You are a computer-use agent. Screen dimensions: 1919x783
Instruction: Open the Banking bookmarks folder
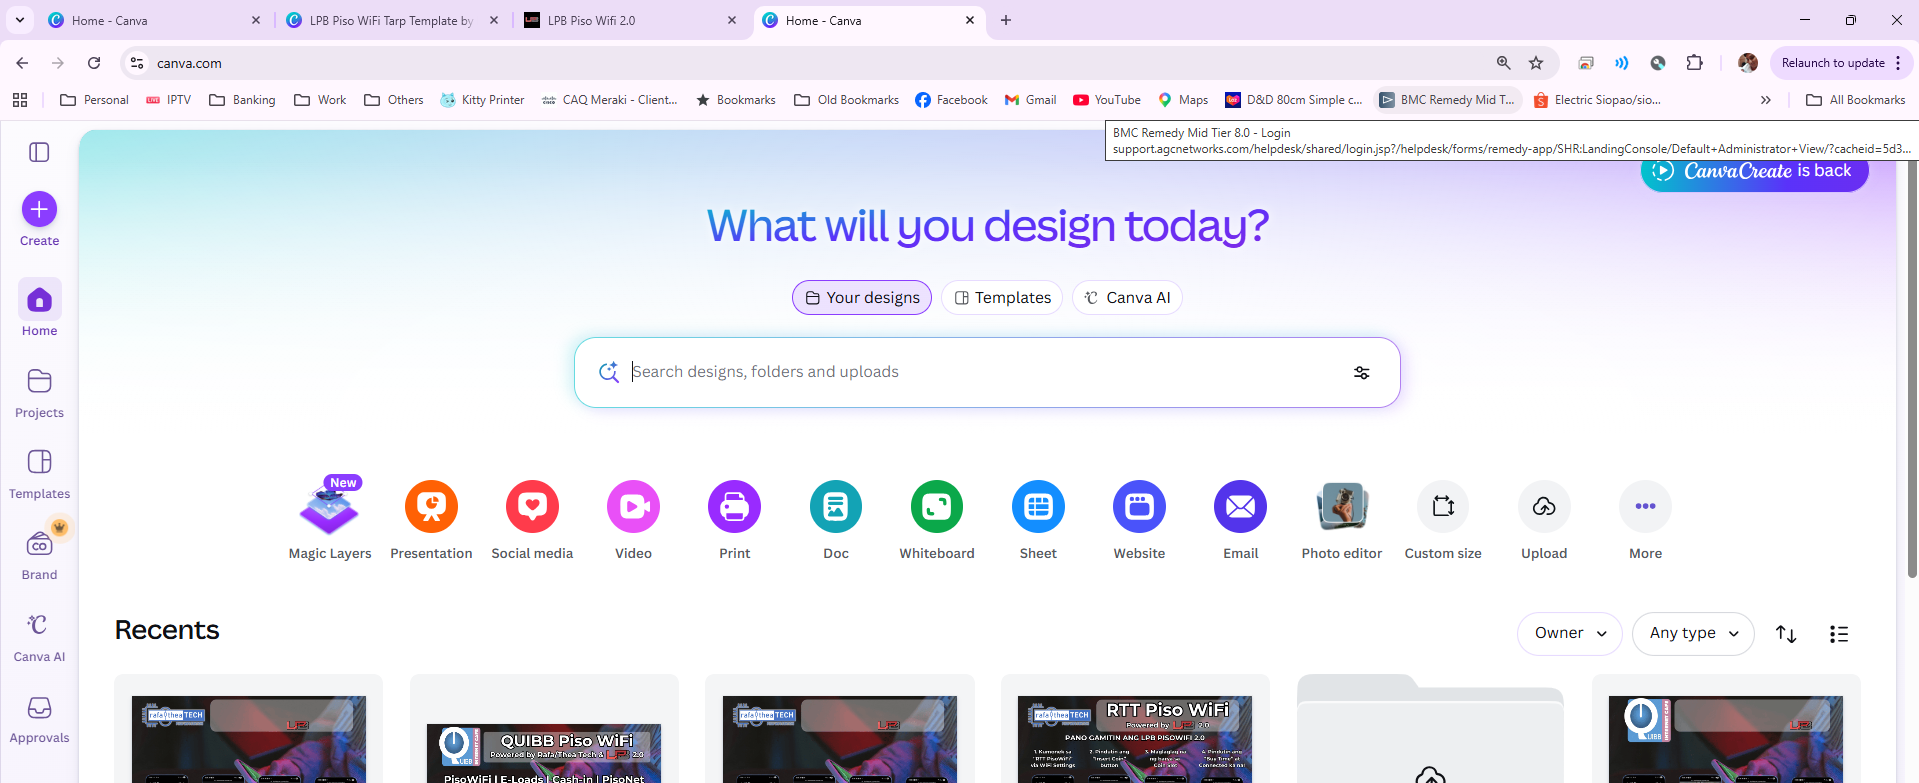tap(242, 100)
